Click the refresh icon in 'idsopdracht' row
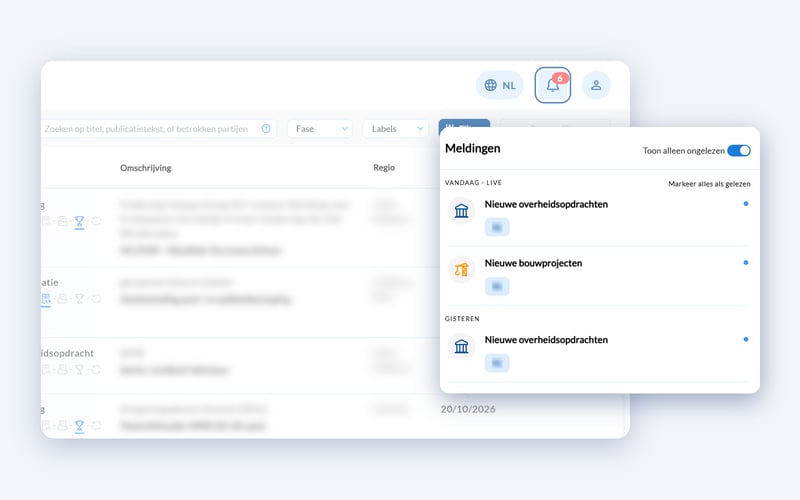The width and height of the screenshot is (800, 500). [96, 369]
